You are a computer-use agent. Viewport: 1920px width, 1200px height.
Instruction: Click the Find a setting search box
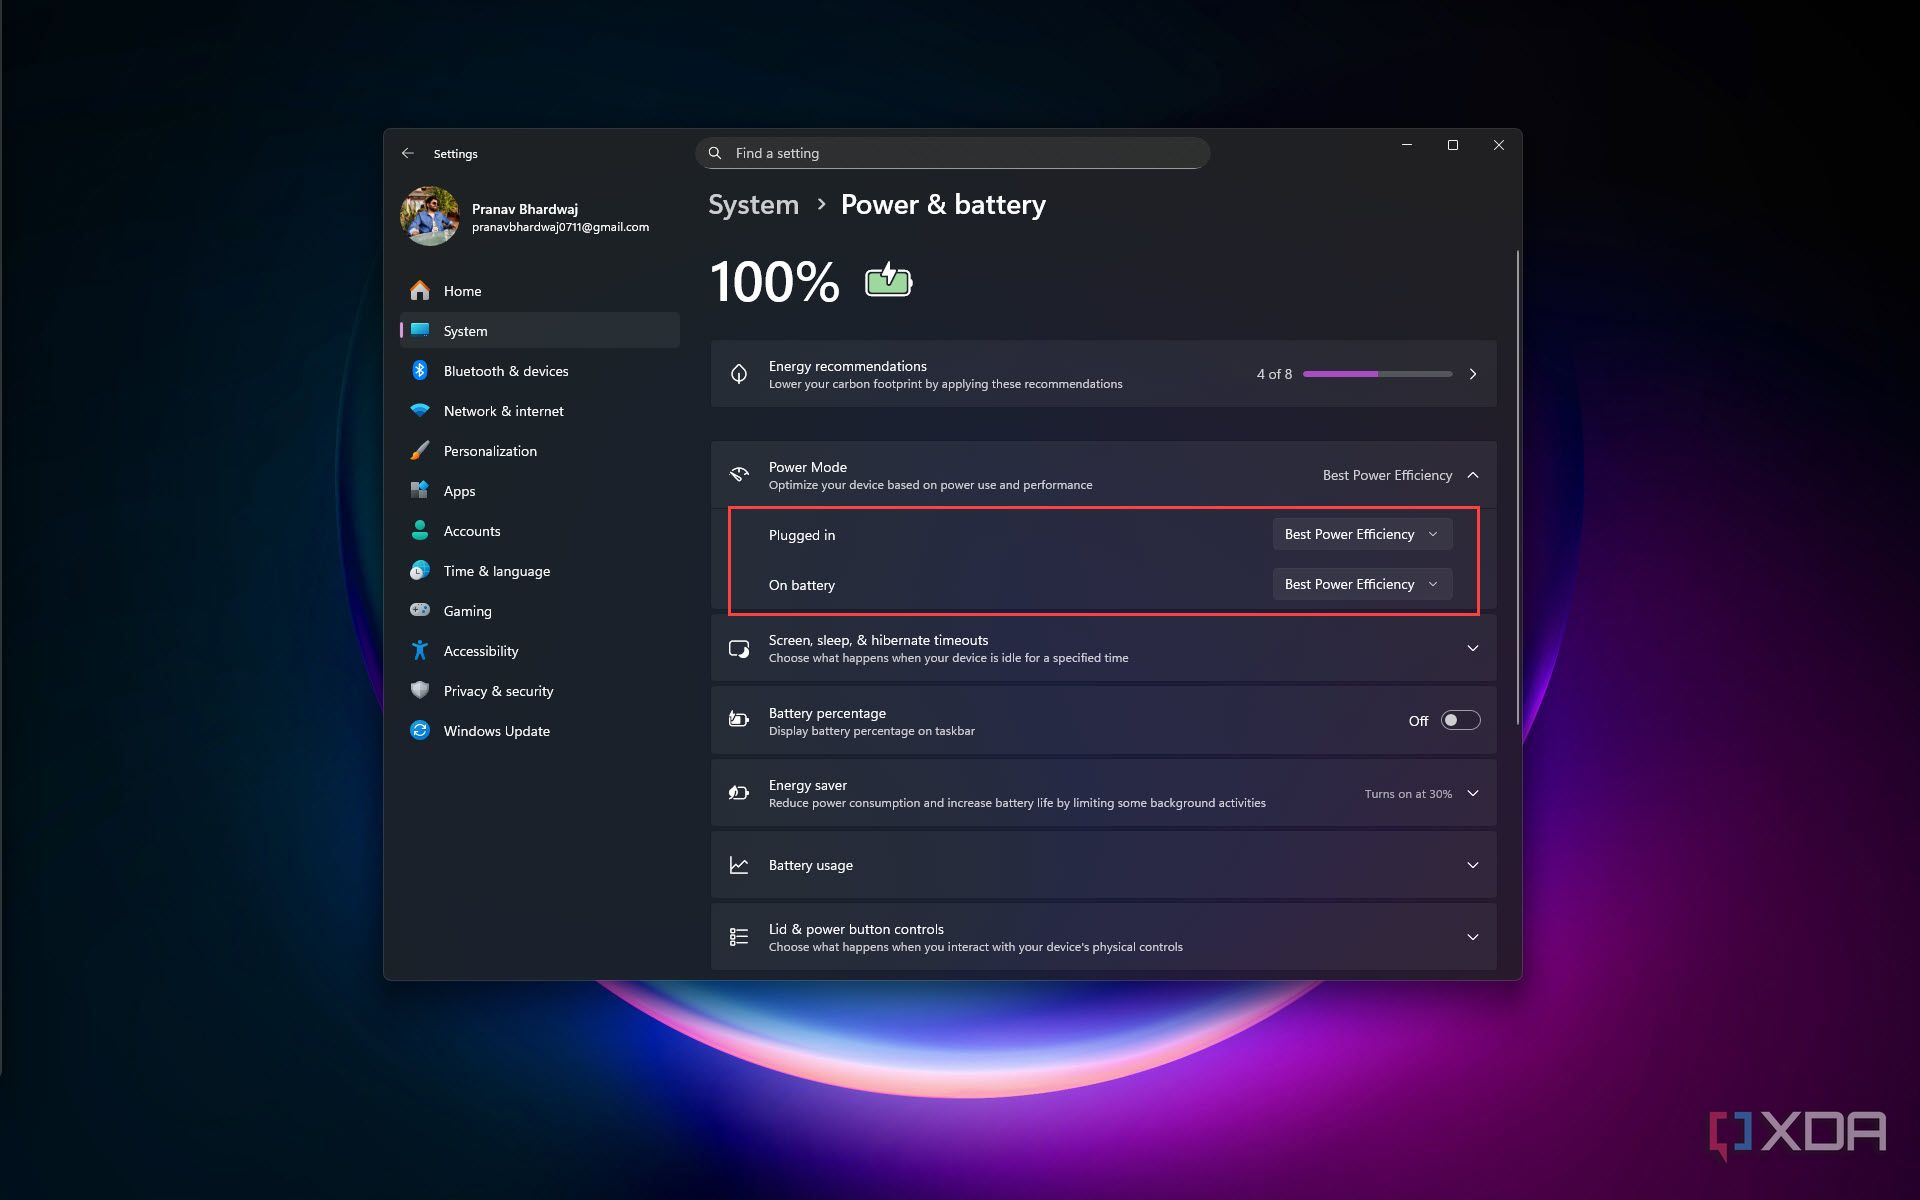[x=952, y=153]
